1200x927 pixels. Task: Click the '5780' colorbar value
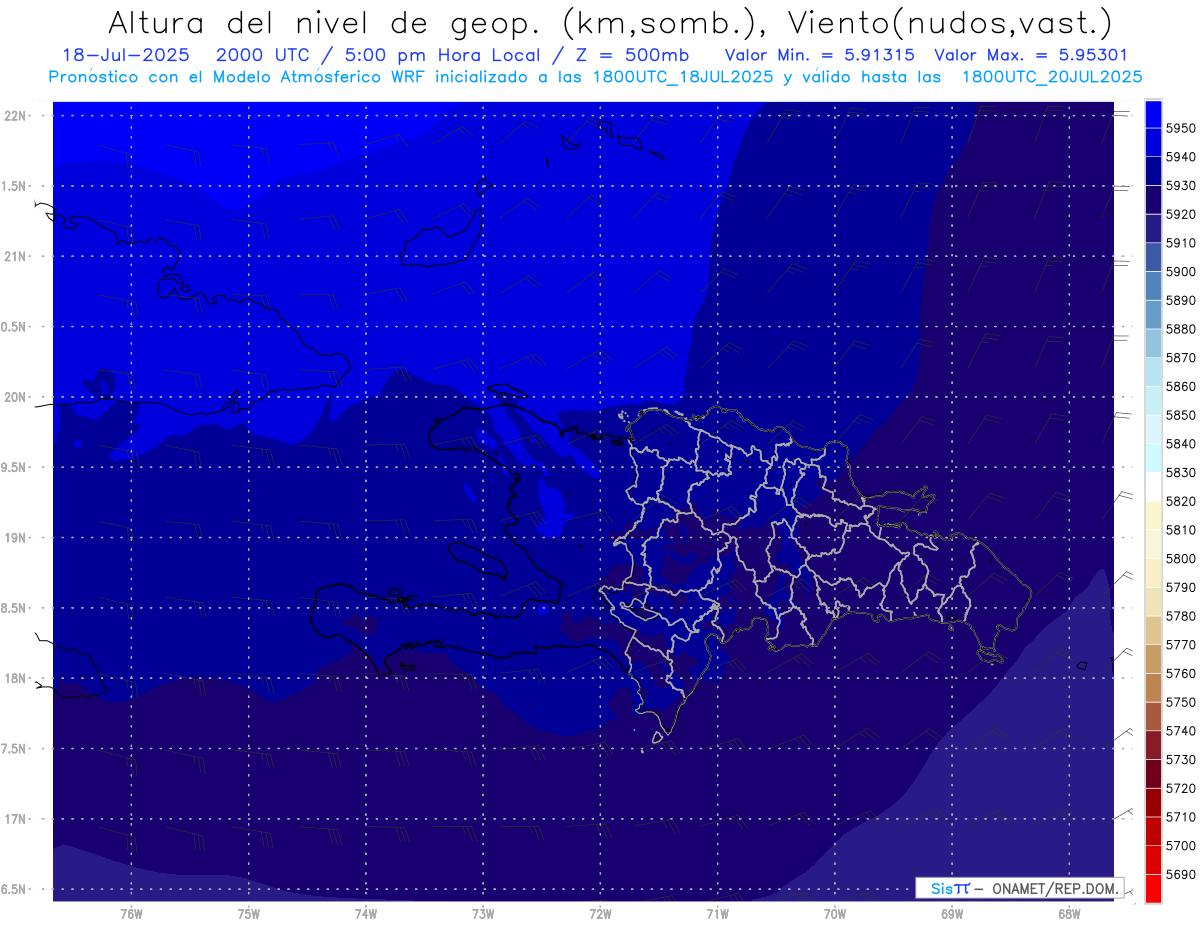pyautogui.click(x=1181, y=616)
